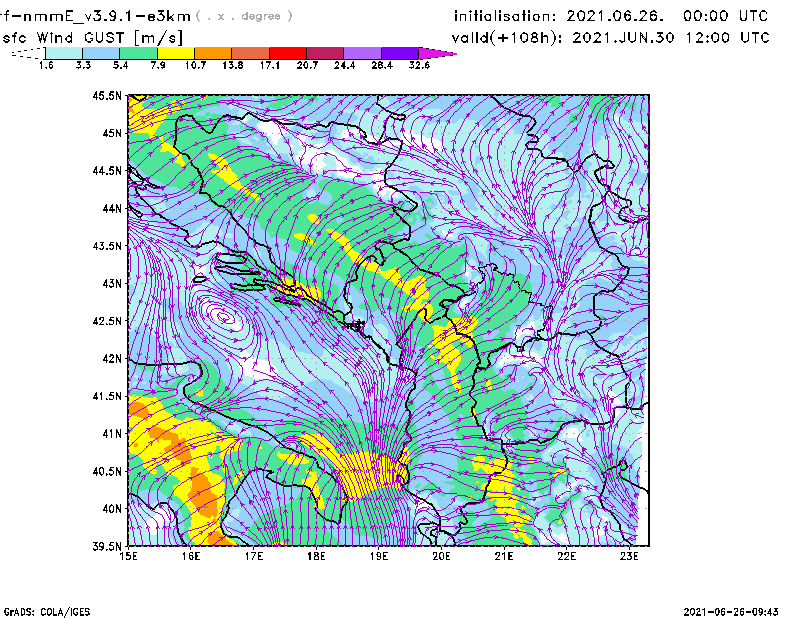The width and height of the screenshot is (800, 618).
Task: Click the 'GrADS: COLA/IGES' credit
Action: click(x=47, y=612)
